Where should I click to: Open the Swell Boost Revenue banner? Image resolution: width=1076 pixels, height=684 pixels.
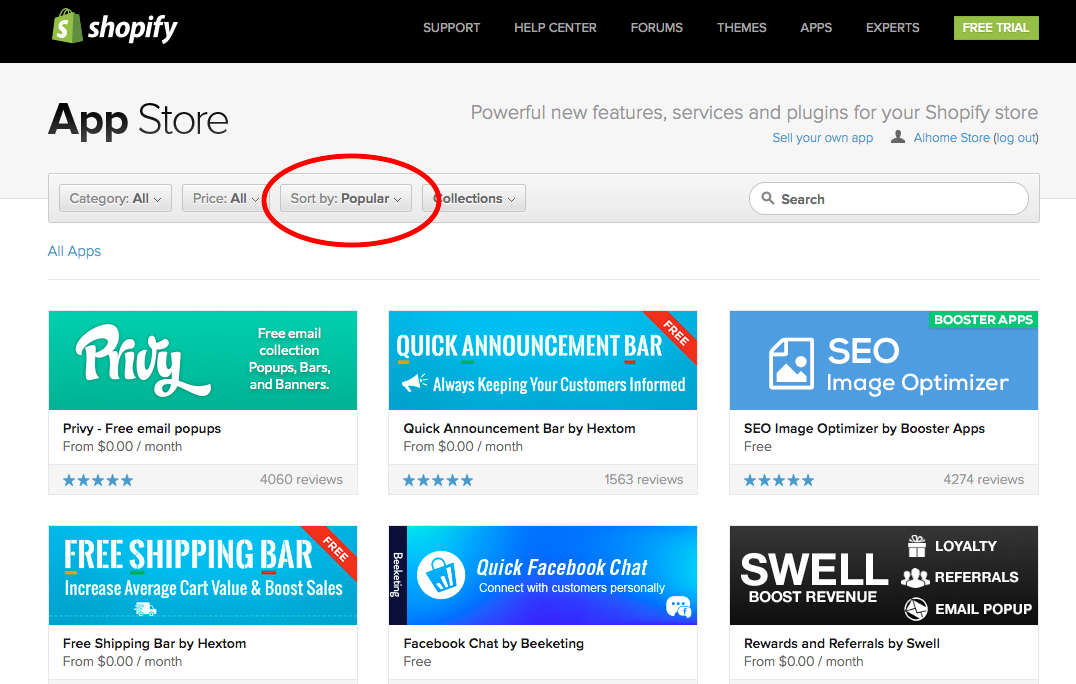pos(884,575)
